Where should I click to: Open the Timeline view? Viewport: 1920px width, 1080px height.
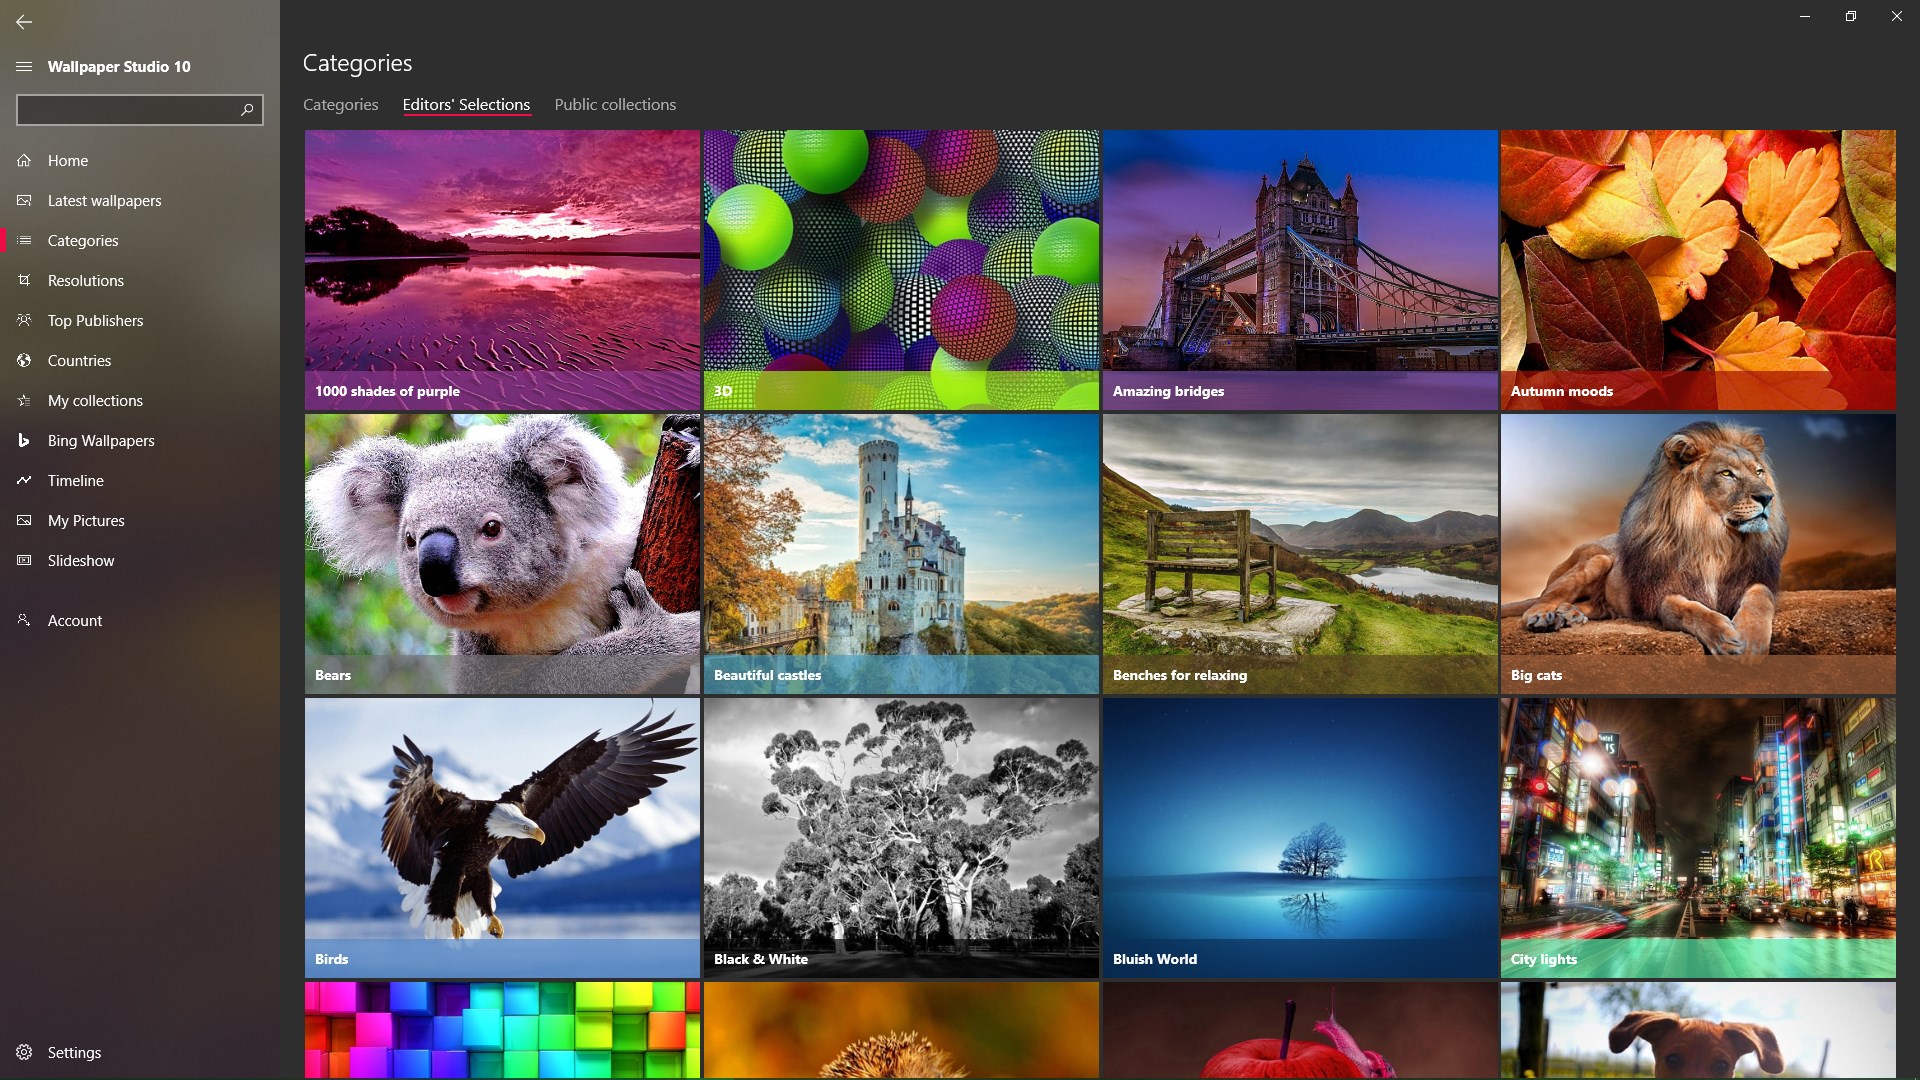coord(76,480)
